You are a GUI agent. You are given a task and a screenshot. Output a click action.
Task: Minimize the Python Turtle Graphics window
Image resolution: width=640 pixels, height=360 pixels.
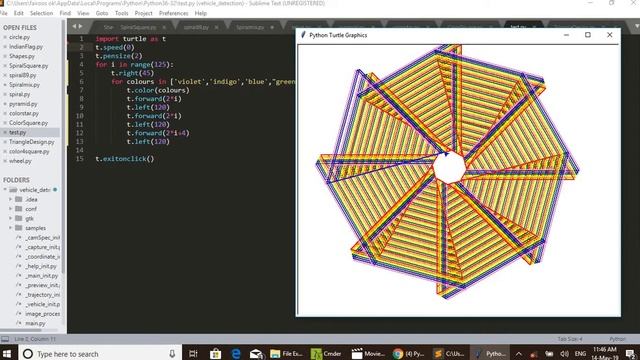(x=566, y=35)
